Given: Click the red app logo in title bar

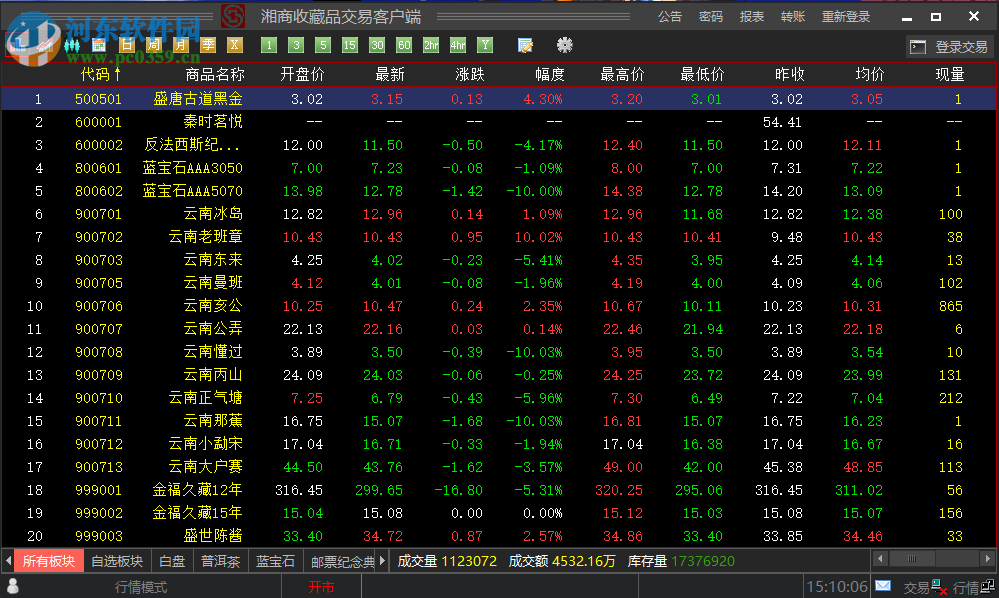Looking at the screenshot, I should click(233, 16).
